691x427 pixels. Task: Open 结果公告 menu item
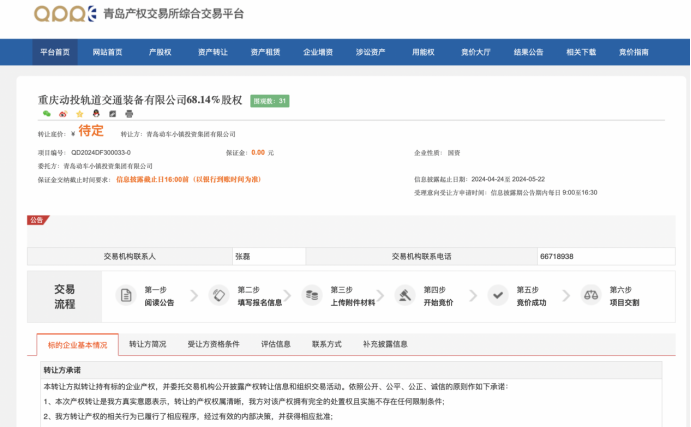[529, 52]
